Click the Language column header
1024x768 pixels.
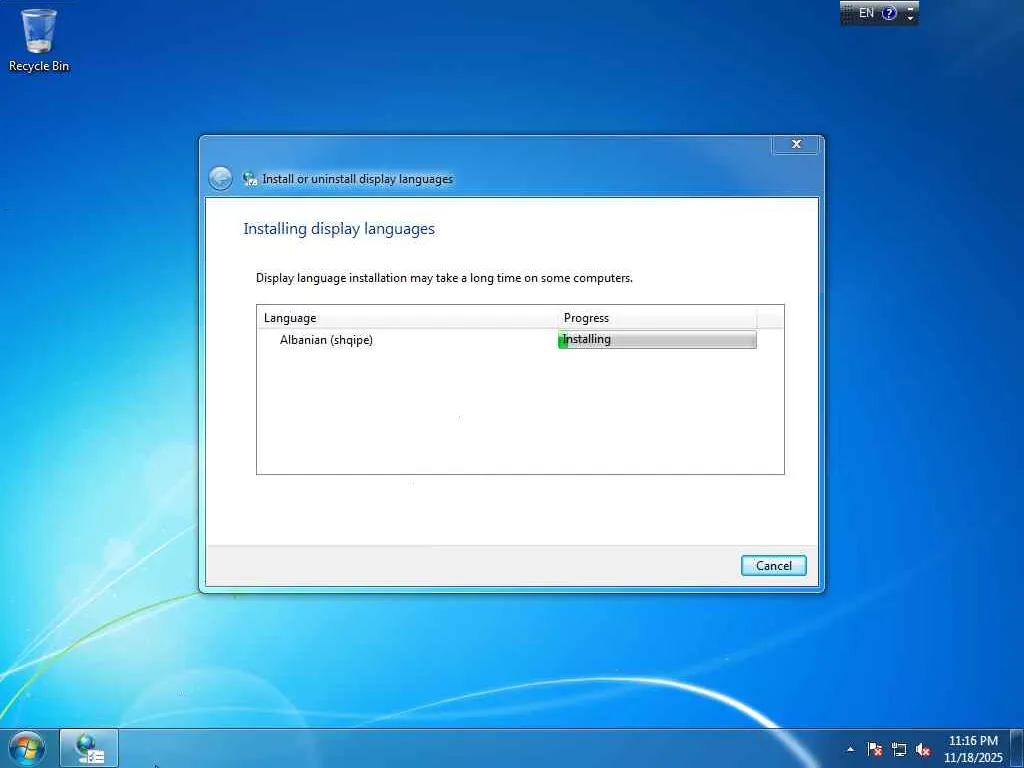point(407,318)
